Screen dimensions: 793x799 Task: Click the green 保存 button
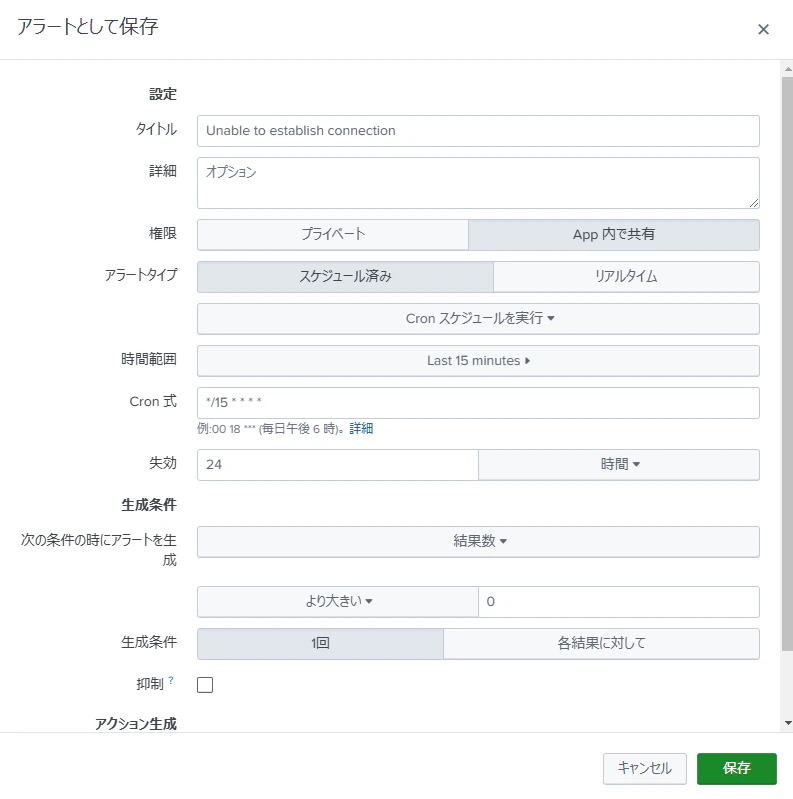[x=736, y=768]
